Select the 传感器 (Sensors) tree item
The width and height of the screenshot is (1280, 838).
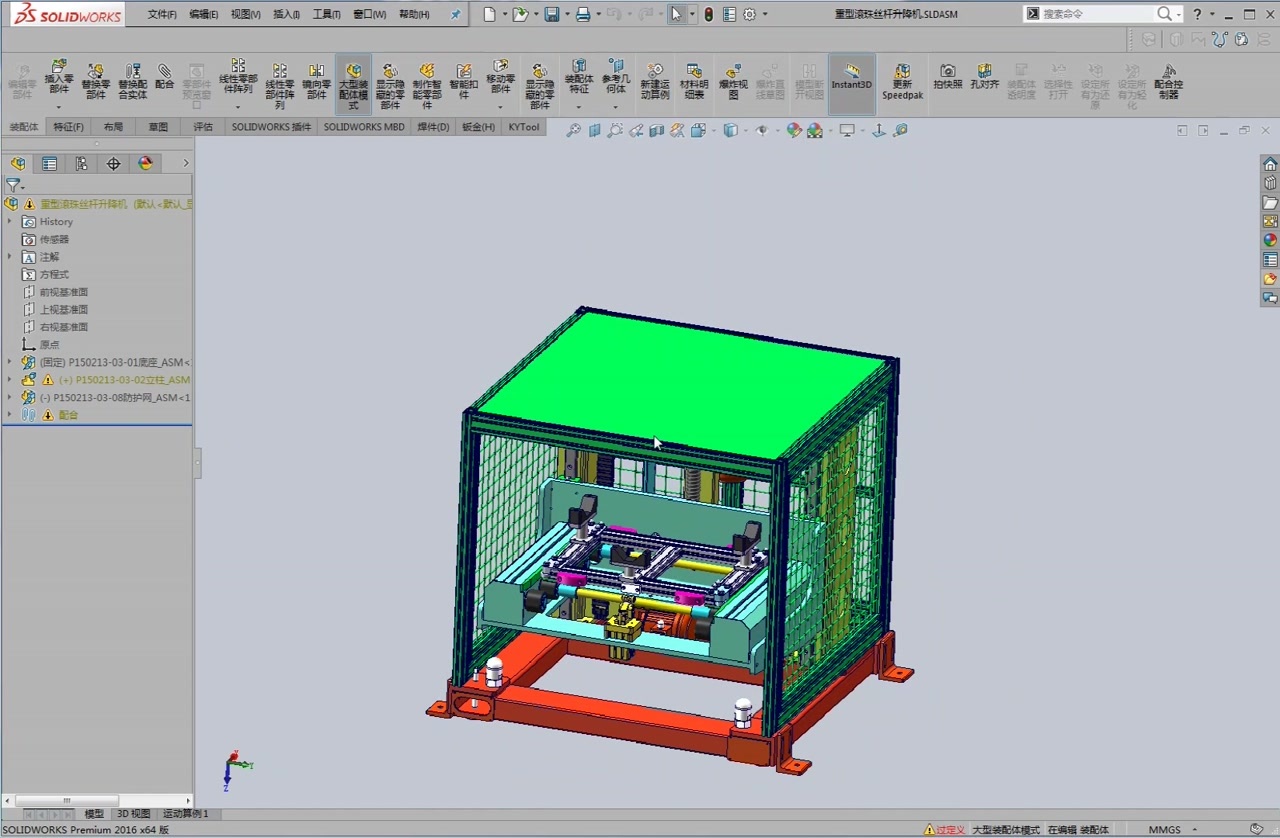click(54, 239)
